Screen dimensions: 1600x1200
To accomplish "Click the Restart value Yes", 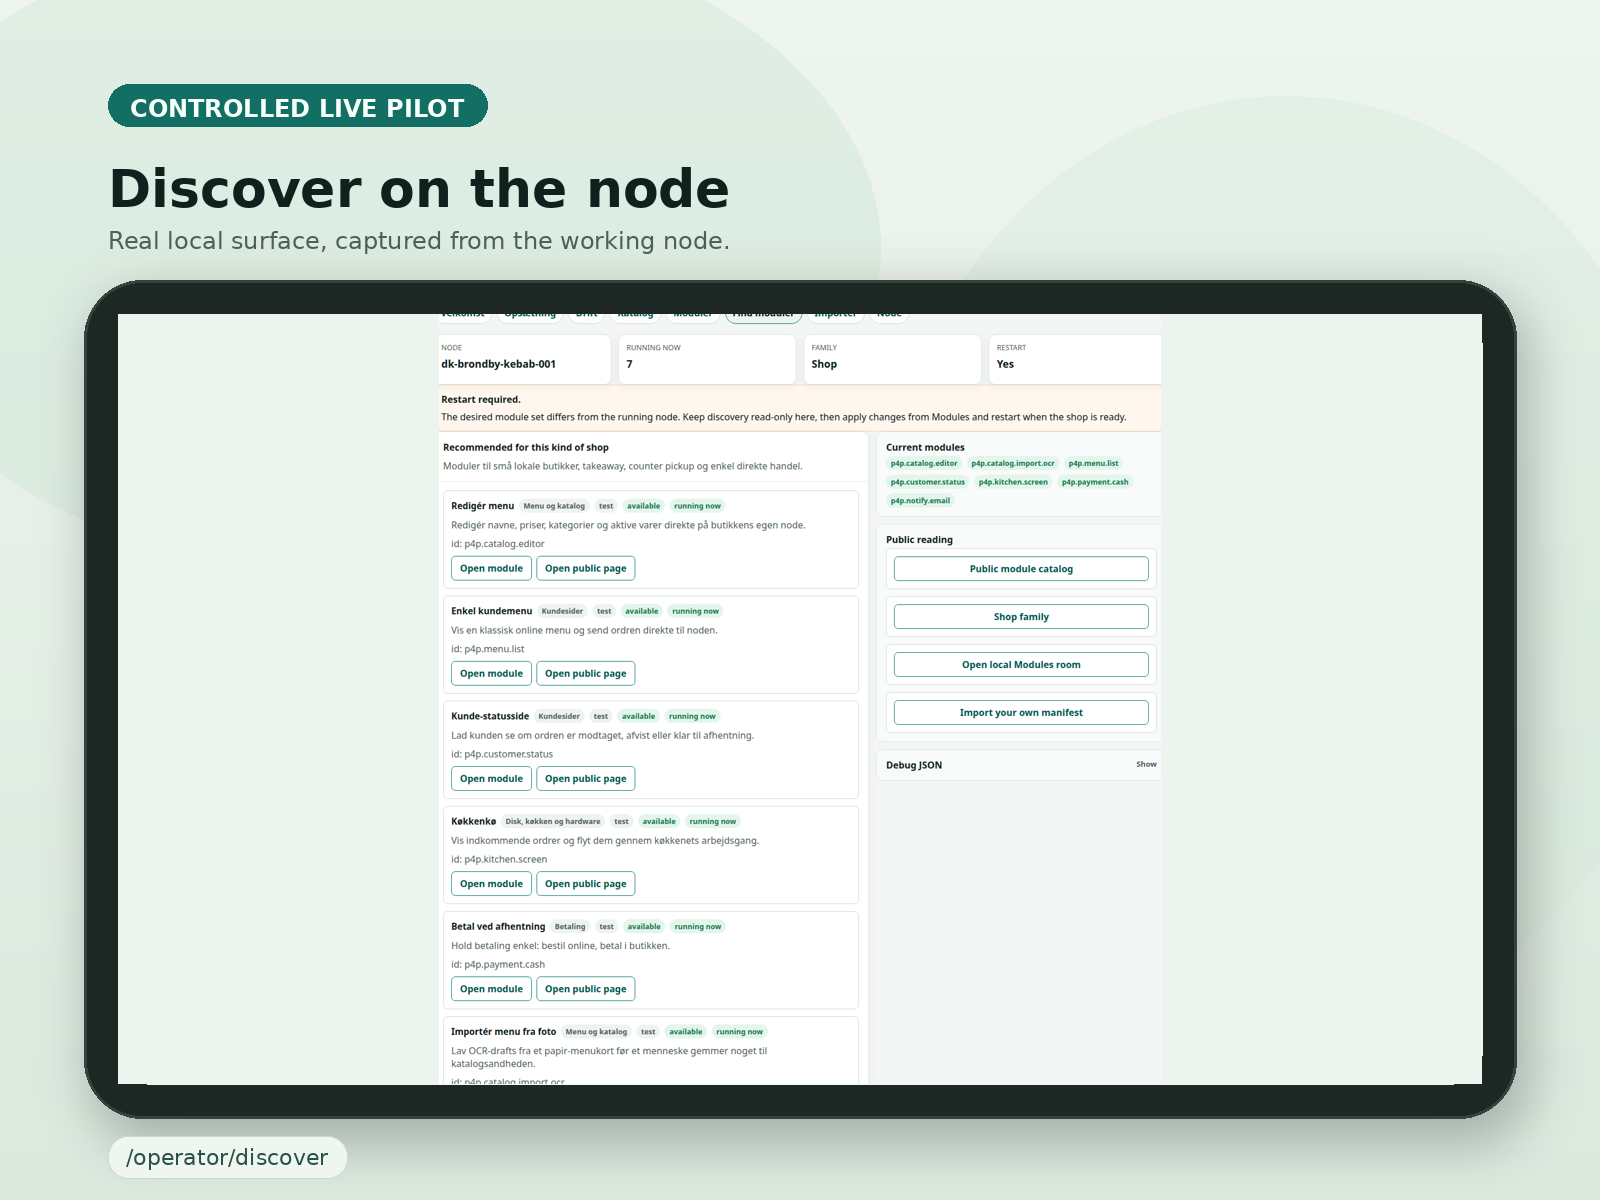I will tap(1005, 364).
